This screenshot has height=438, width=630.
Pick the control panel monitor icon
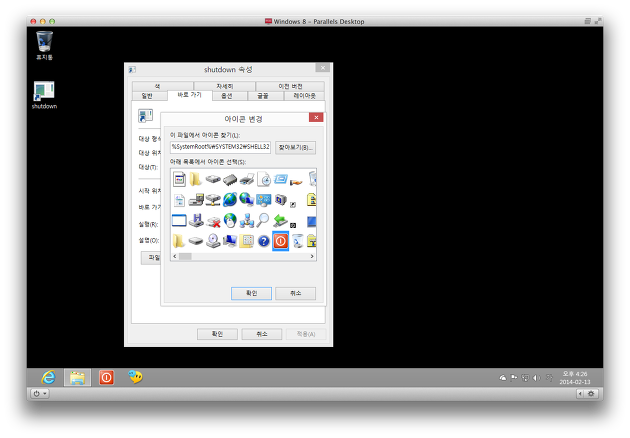tap(264, 200)
